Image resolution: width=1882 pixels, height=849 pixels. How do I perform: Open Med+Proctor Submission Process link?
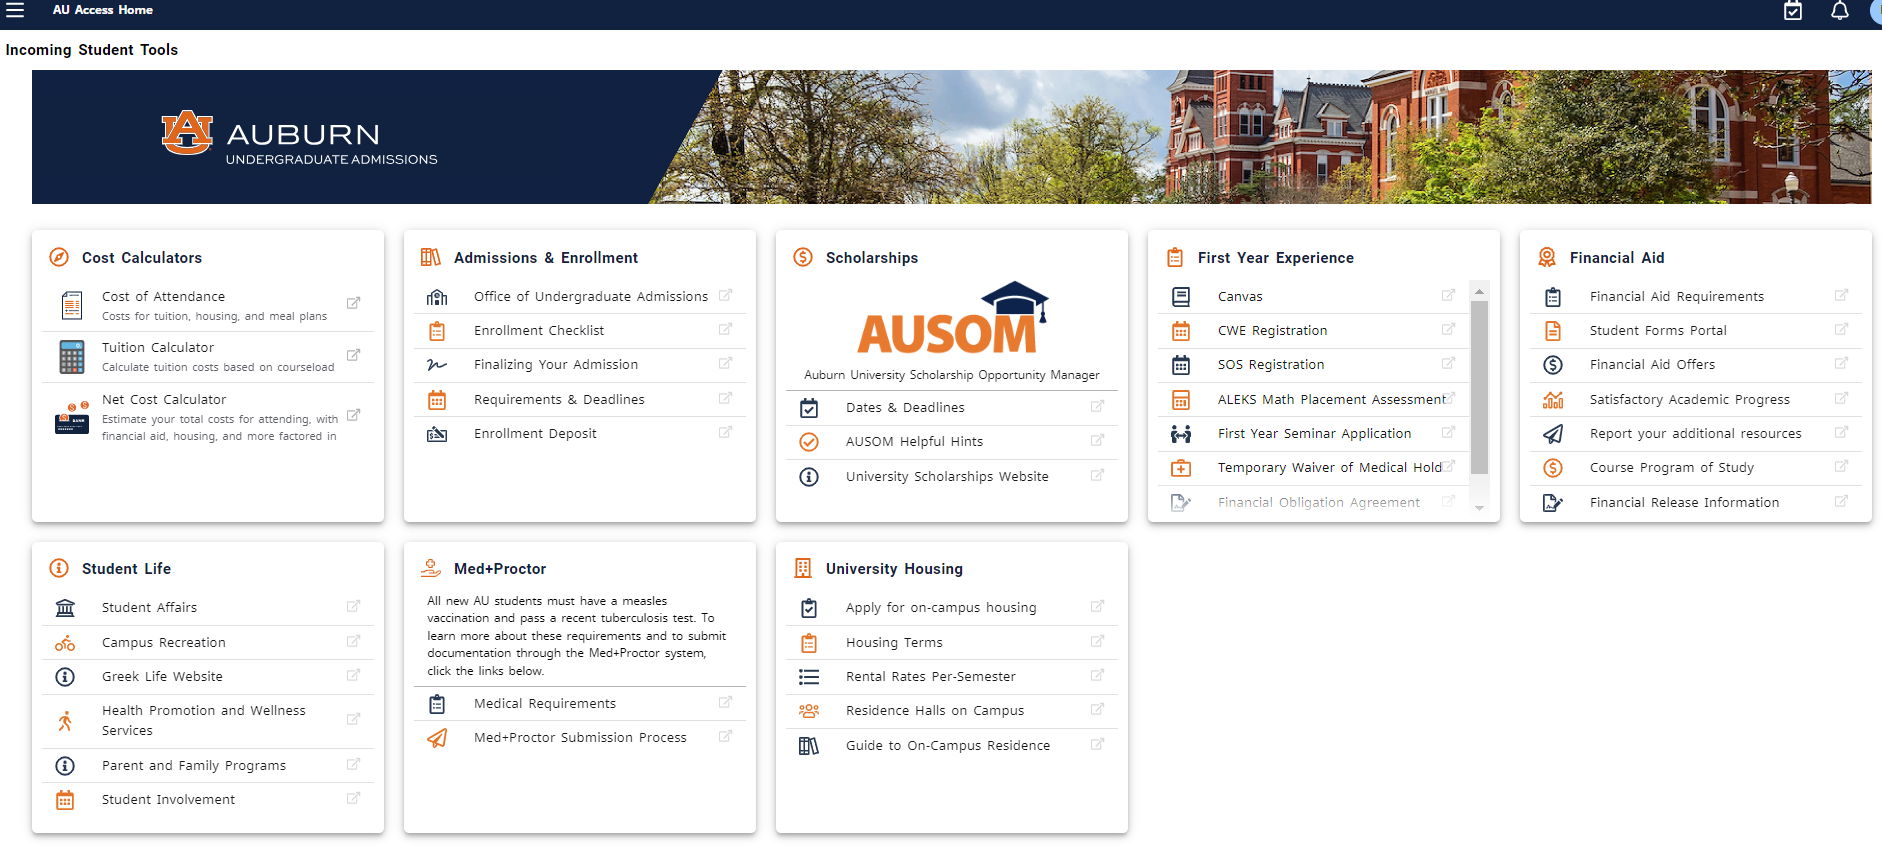click(580, 738)
